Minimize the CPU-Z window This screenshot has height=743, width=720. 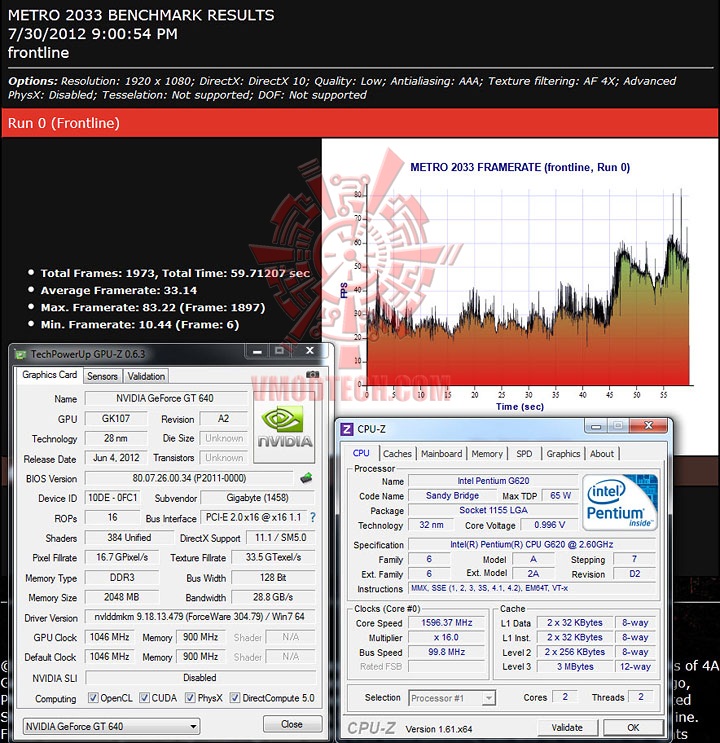596,426
